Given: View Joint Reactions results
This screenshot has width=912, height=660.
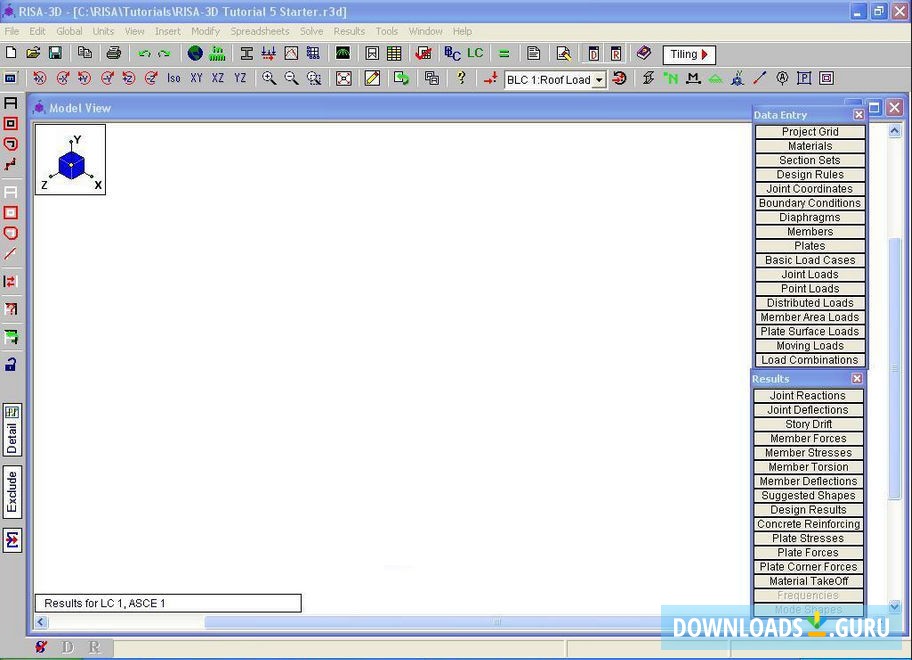Looking at the screenshot, I should tap(808, 395).
